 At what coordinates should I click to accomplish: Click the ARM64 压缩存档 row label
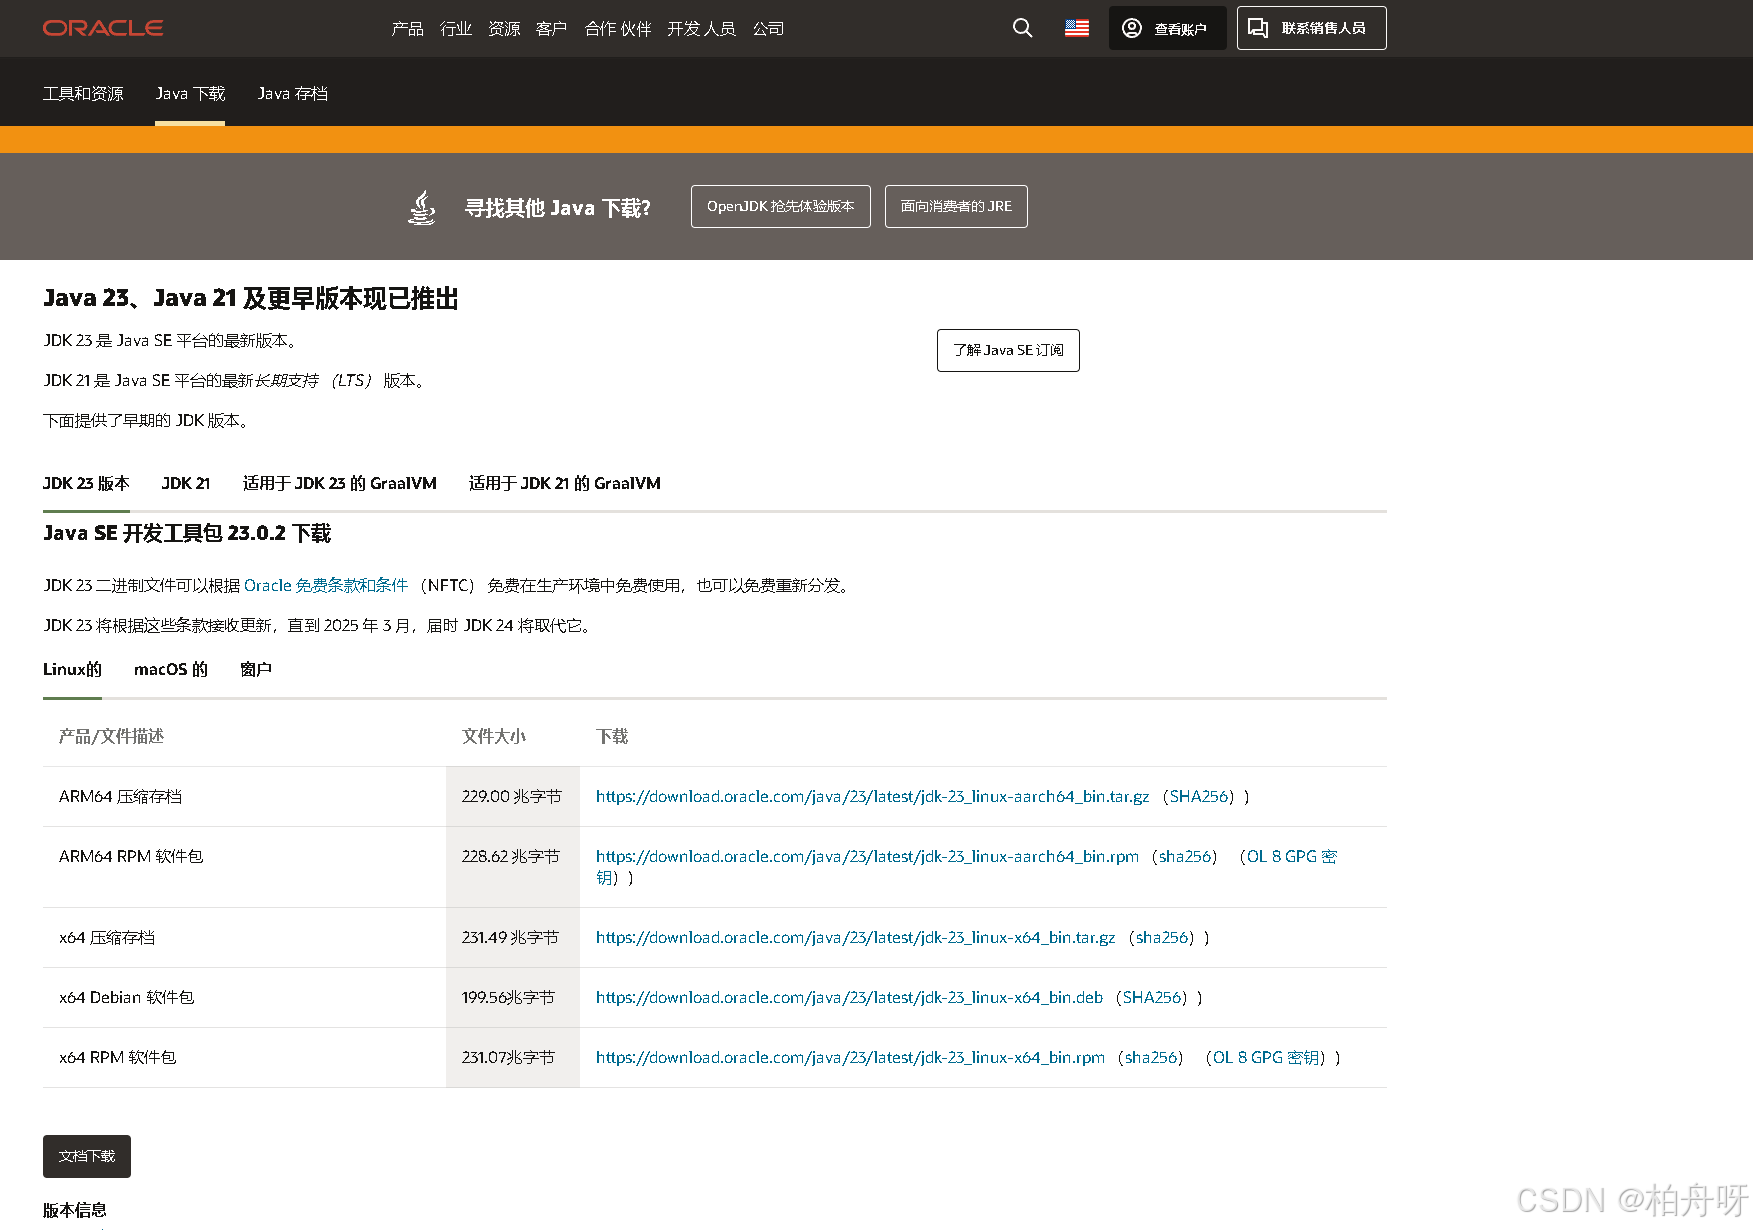point(120,796)
